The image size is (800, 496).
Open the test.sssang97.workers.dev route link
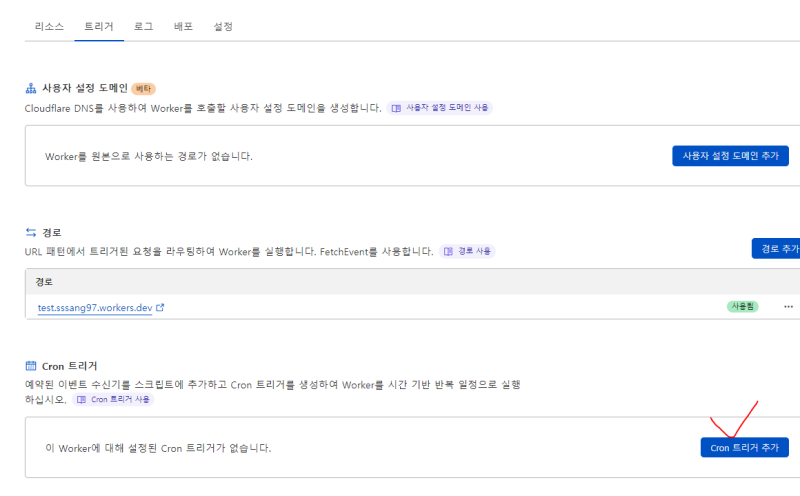coord(95,307)
